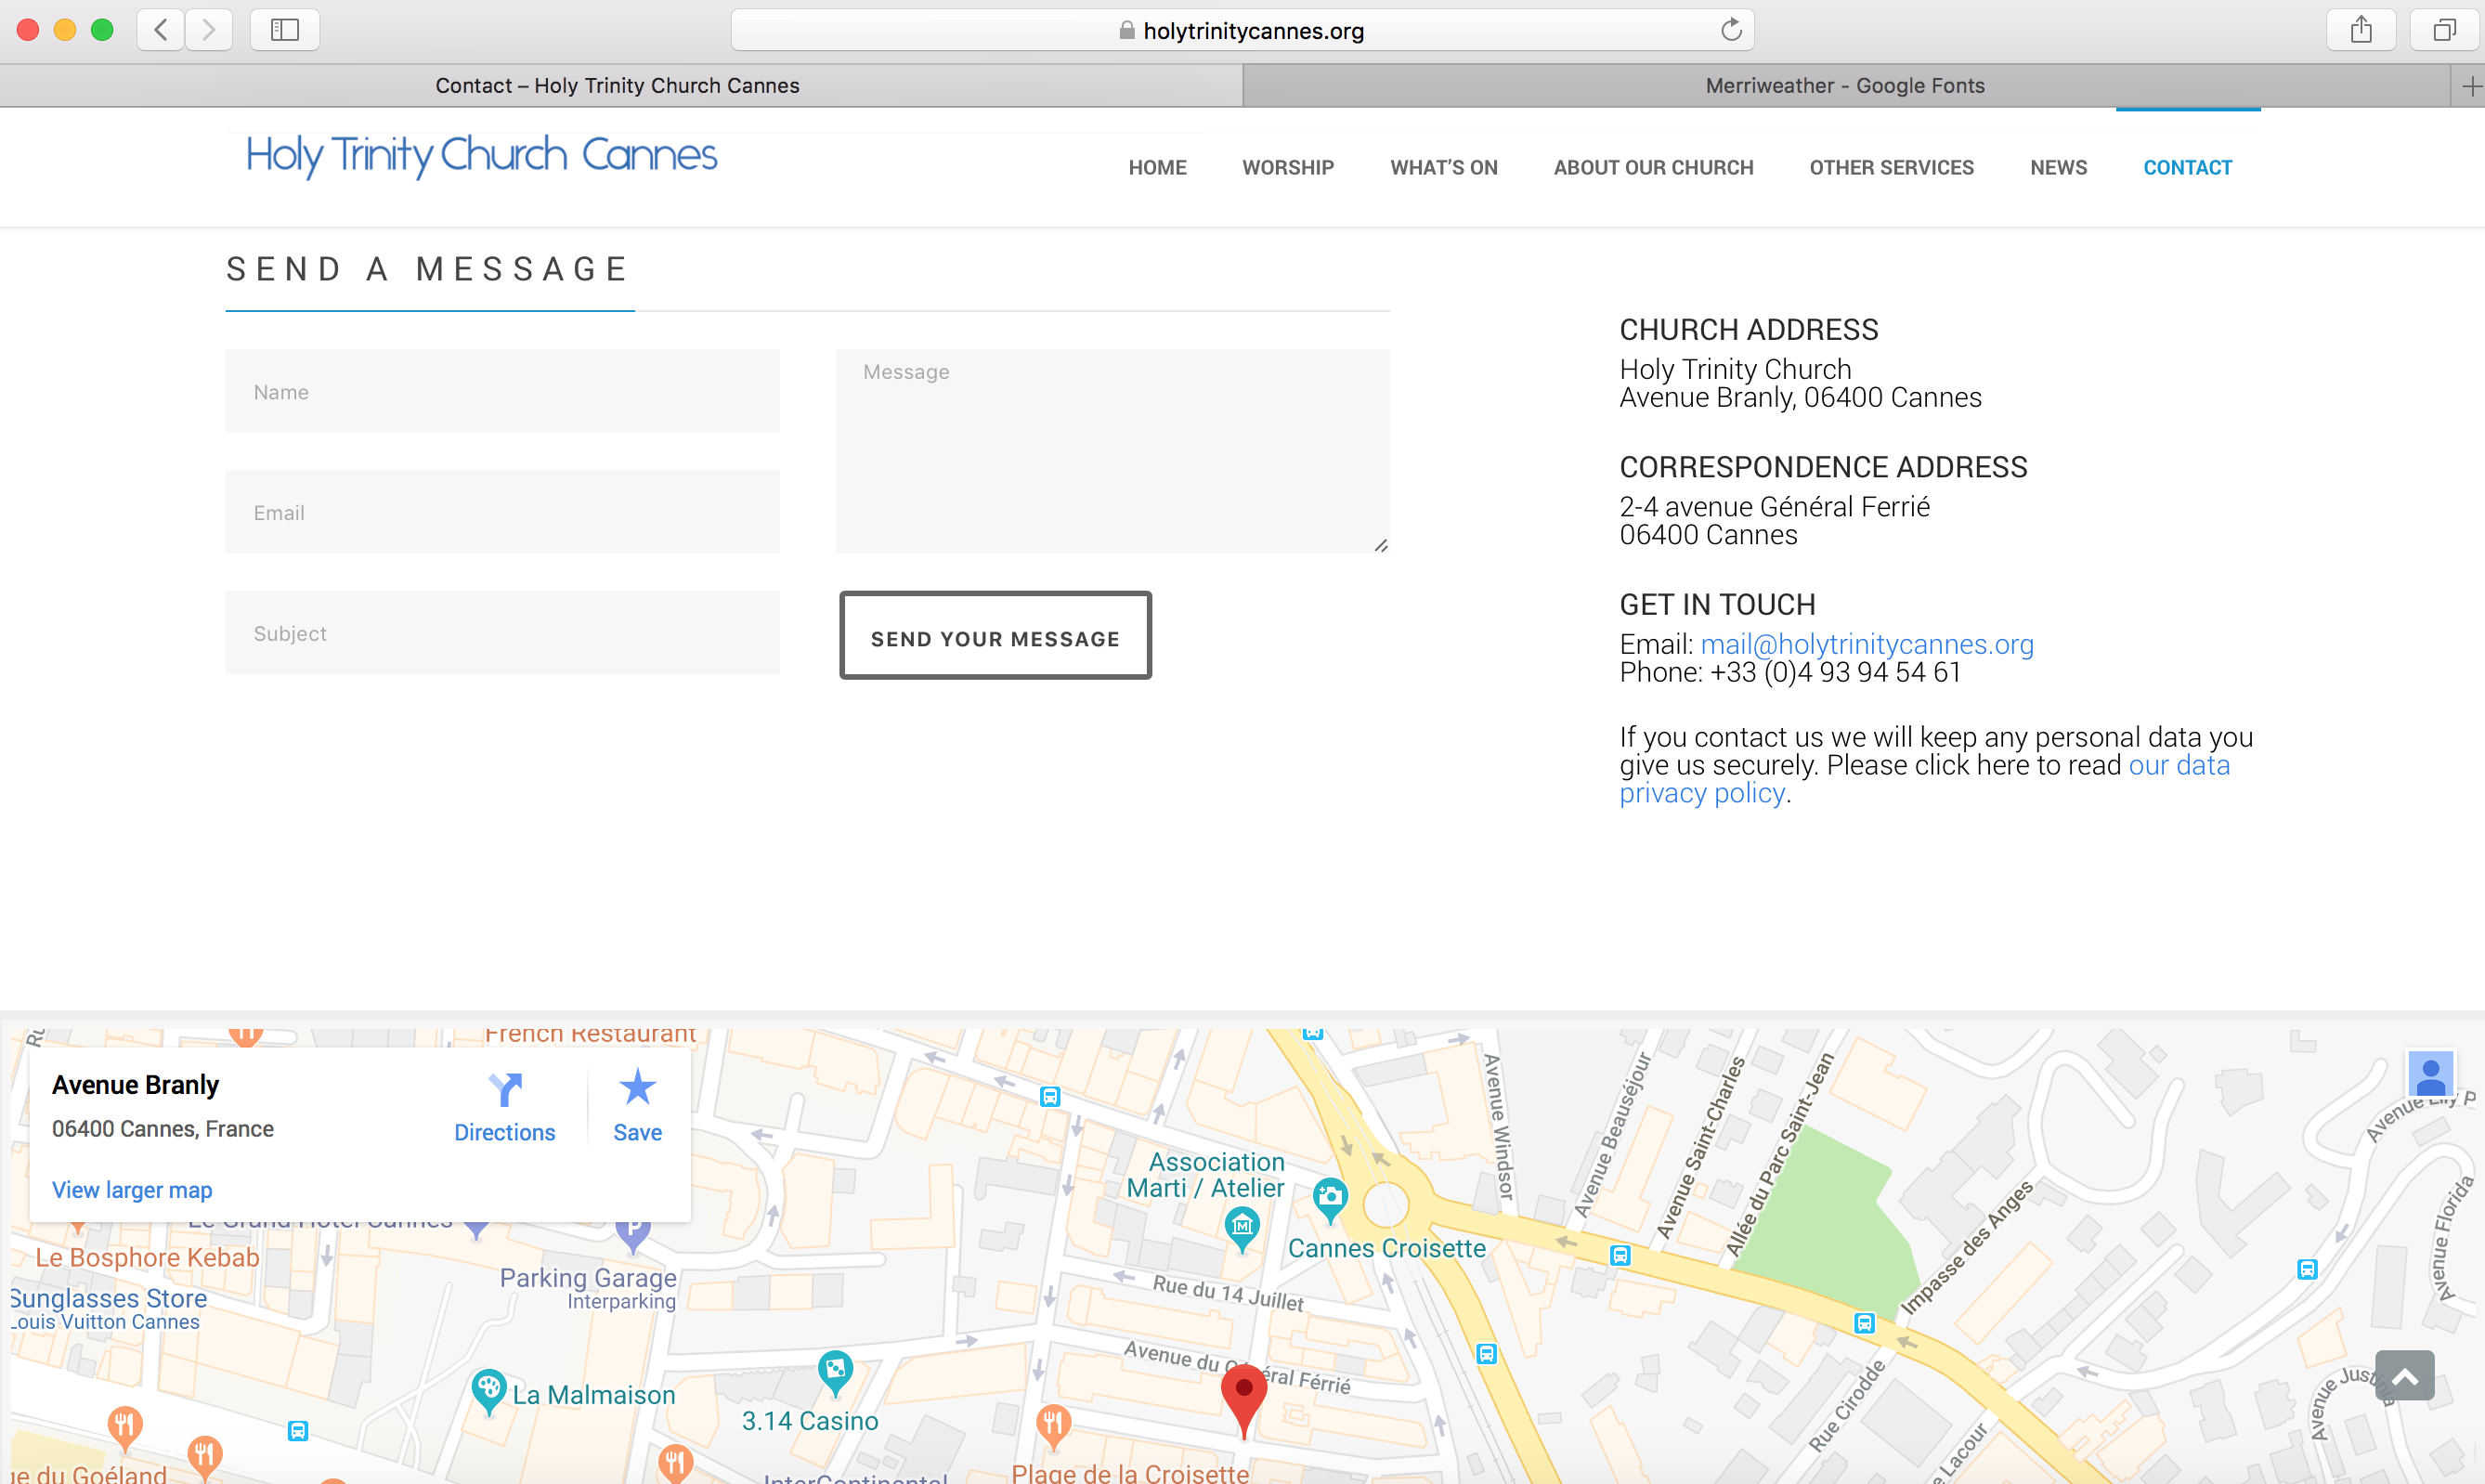Open the About Our Church menu
Image resolution: width=2485 pixels, height=1484 pixels.
(x=1653, y=168)
